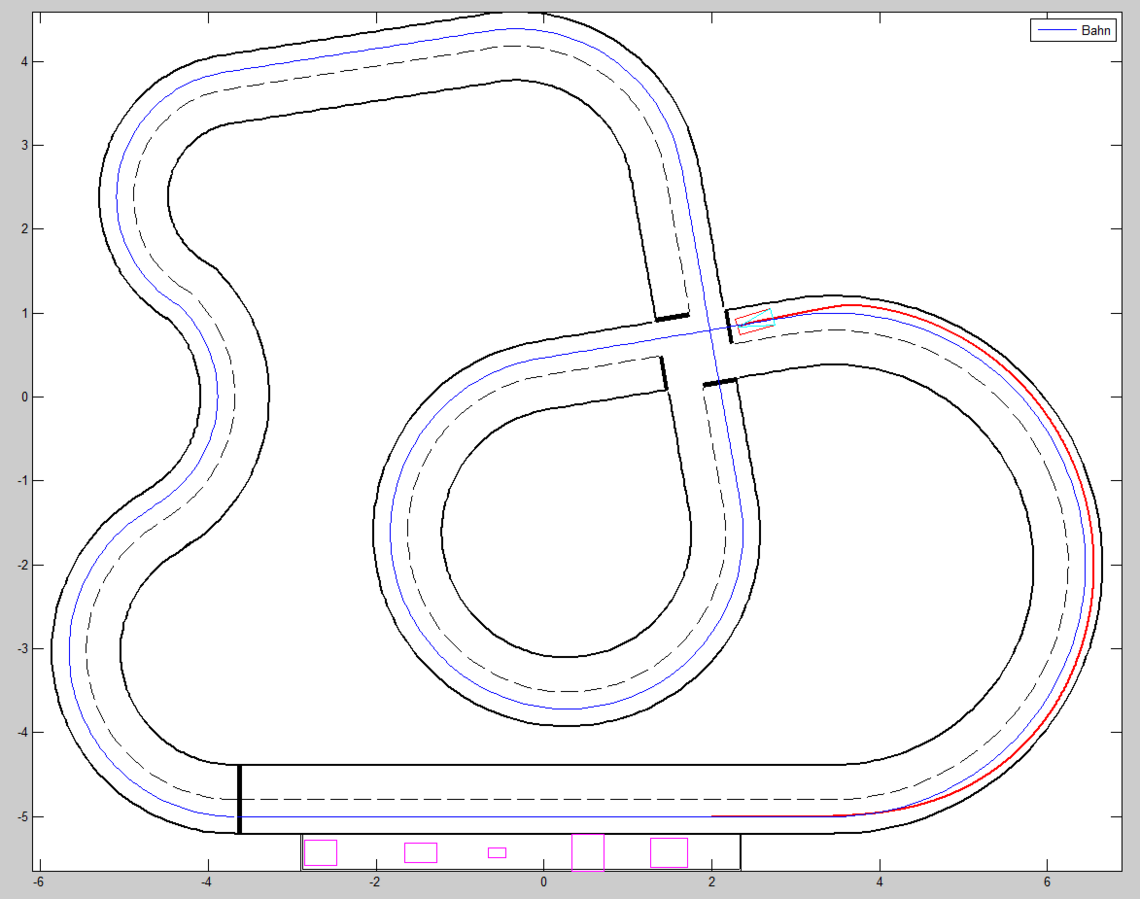Select the rightmost magenta parking box
This screenshot has height=899, width=1140.
click(669, 852)
